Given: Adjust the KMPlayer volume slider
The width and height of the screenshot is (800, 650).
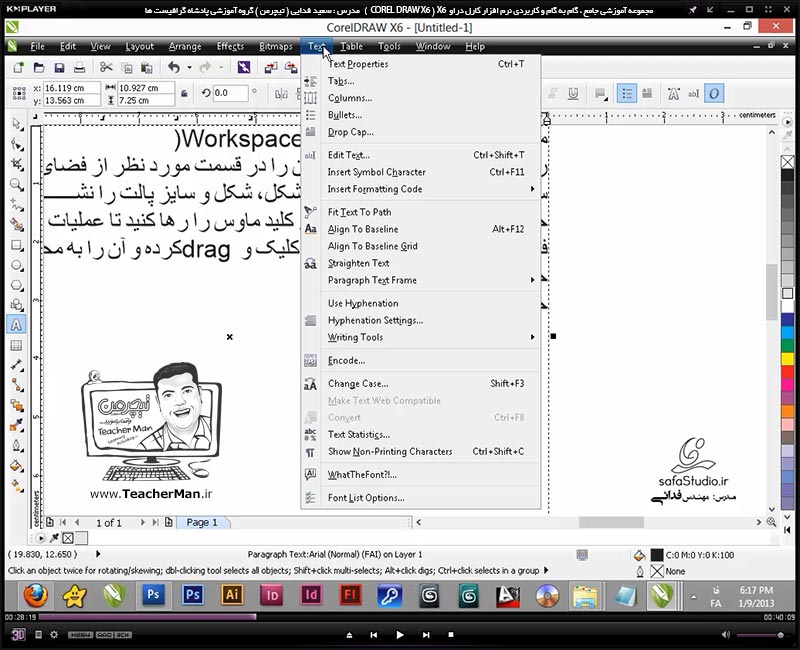Looking at the screenshot, I should click(760, 635).
